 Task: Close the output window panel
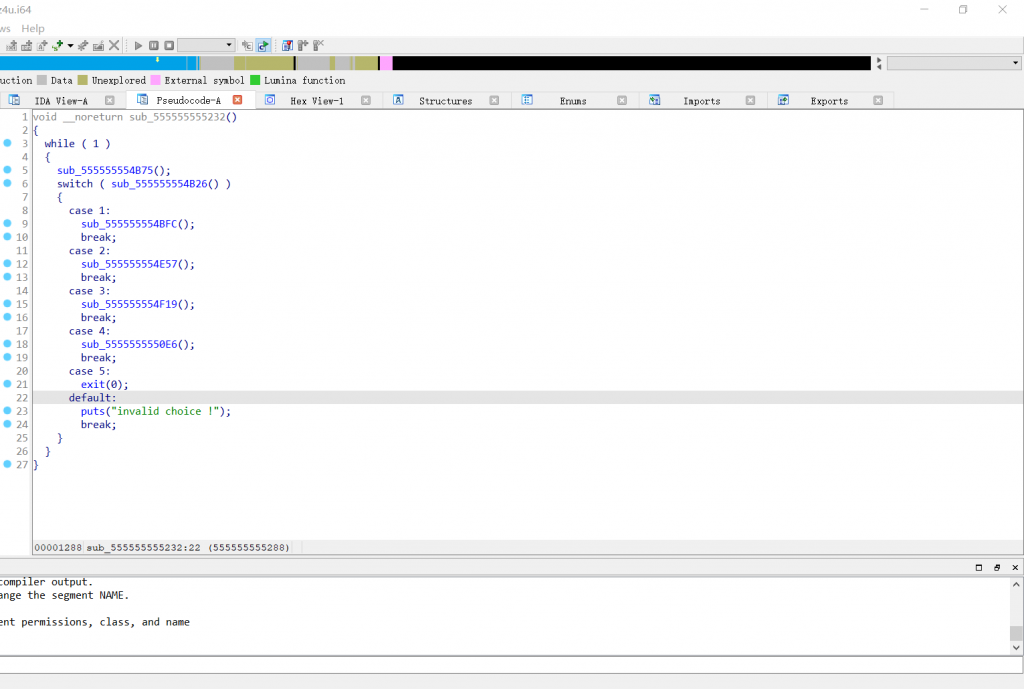(x=1015, y=568)
